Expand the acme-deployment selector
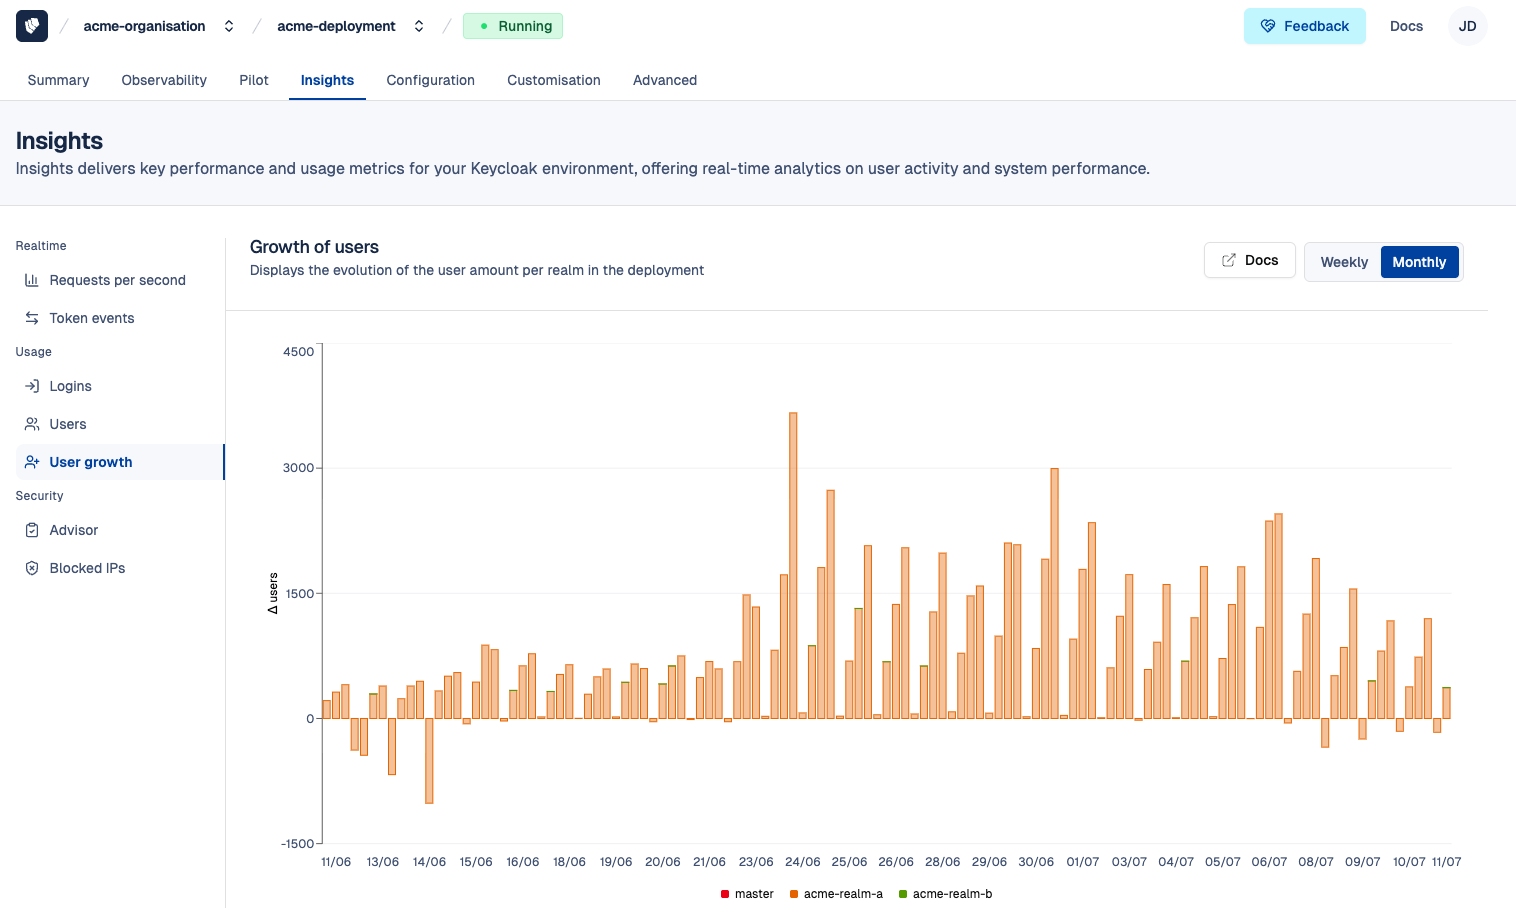This screenshot has height=915, width=1516. (x=419, y=27)
